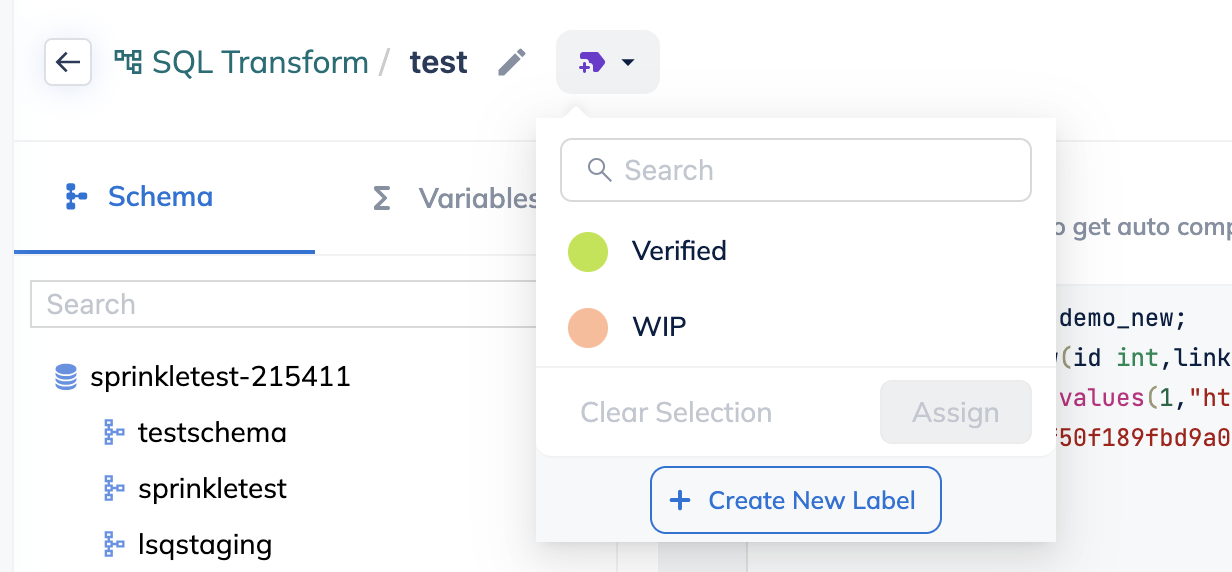Click the schema icon next to testschema
1232x572 pixels.
coord(115,432)
